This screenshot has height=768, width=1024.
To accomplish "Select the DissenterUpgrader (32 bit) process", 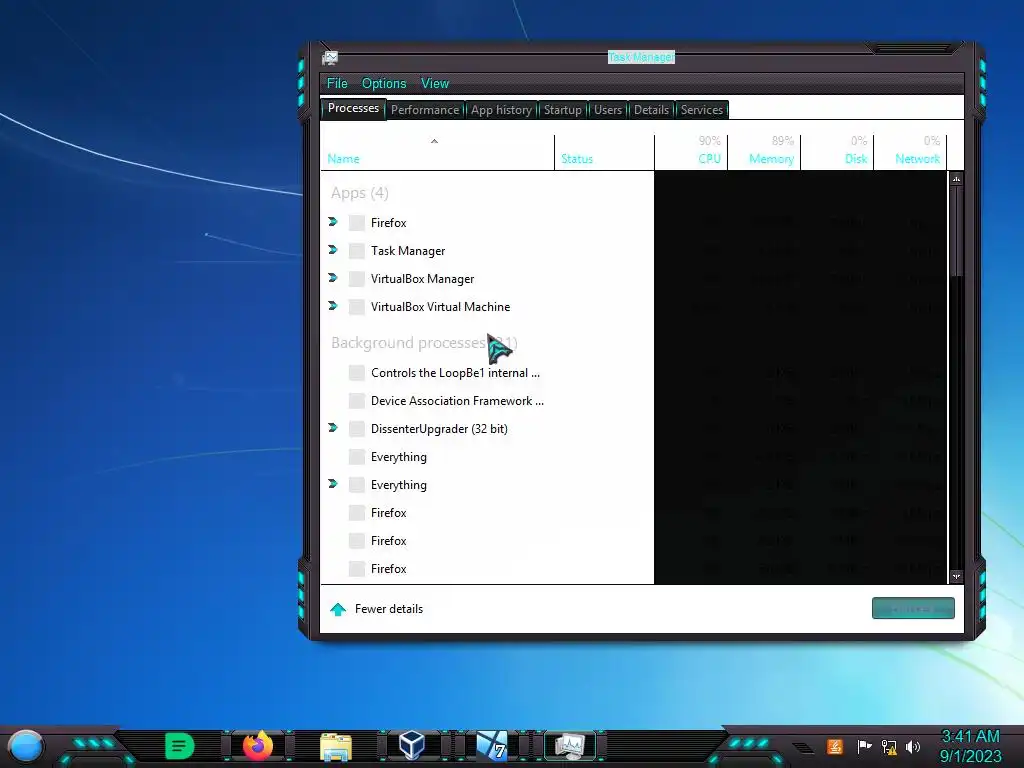I will tap(633, 429).
